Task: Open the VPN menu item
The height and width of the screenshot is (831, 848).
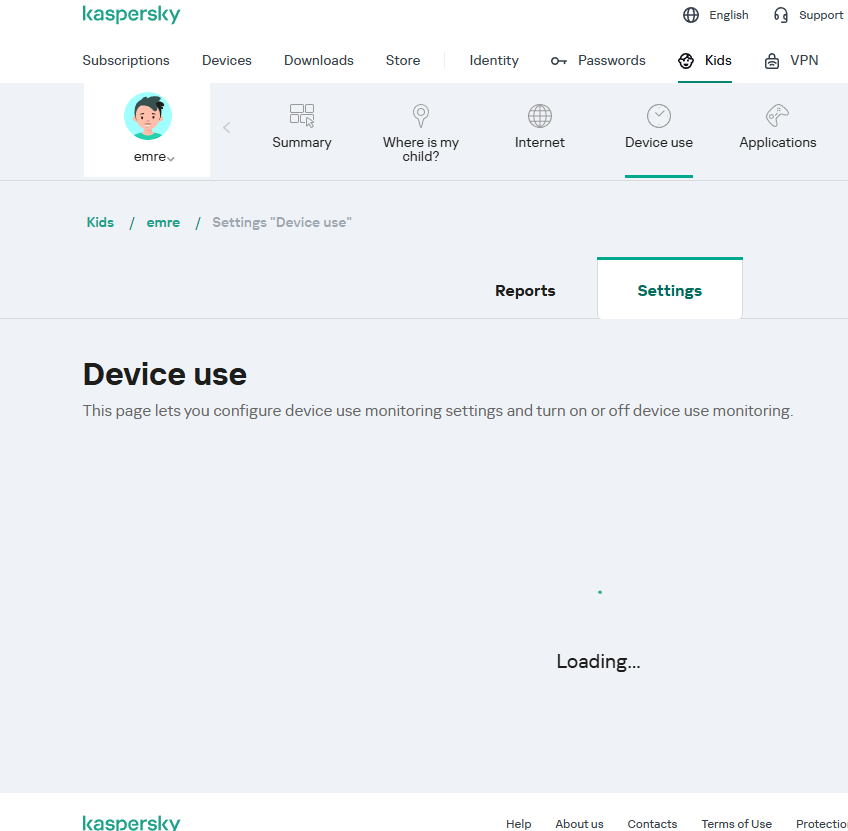Action: [x=804, y=61]
